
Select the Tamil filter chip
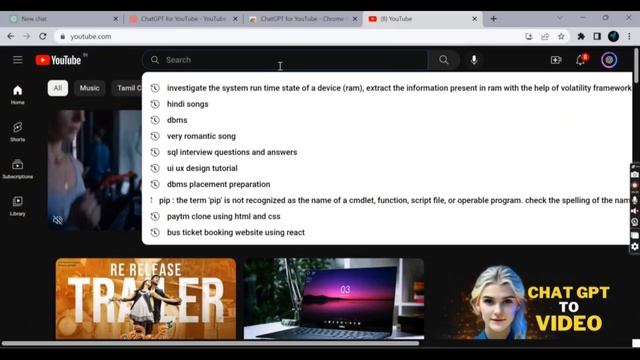(x=127, y=88)
